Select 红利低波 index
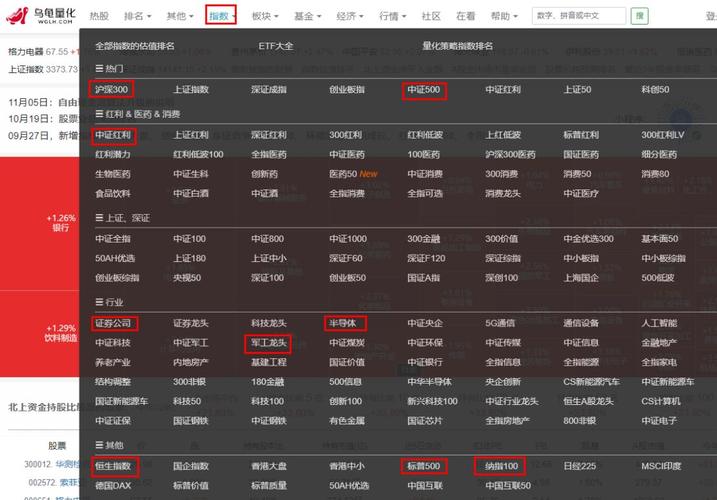Screen dimensions: 717x500 (x=425, y=135)
